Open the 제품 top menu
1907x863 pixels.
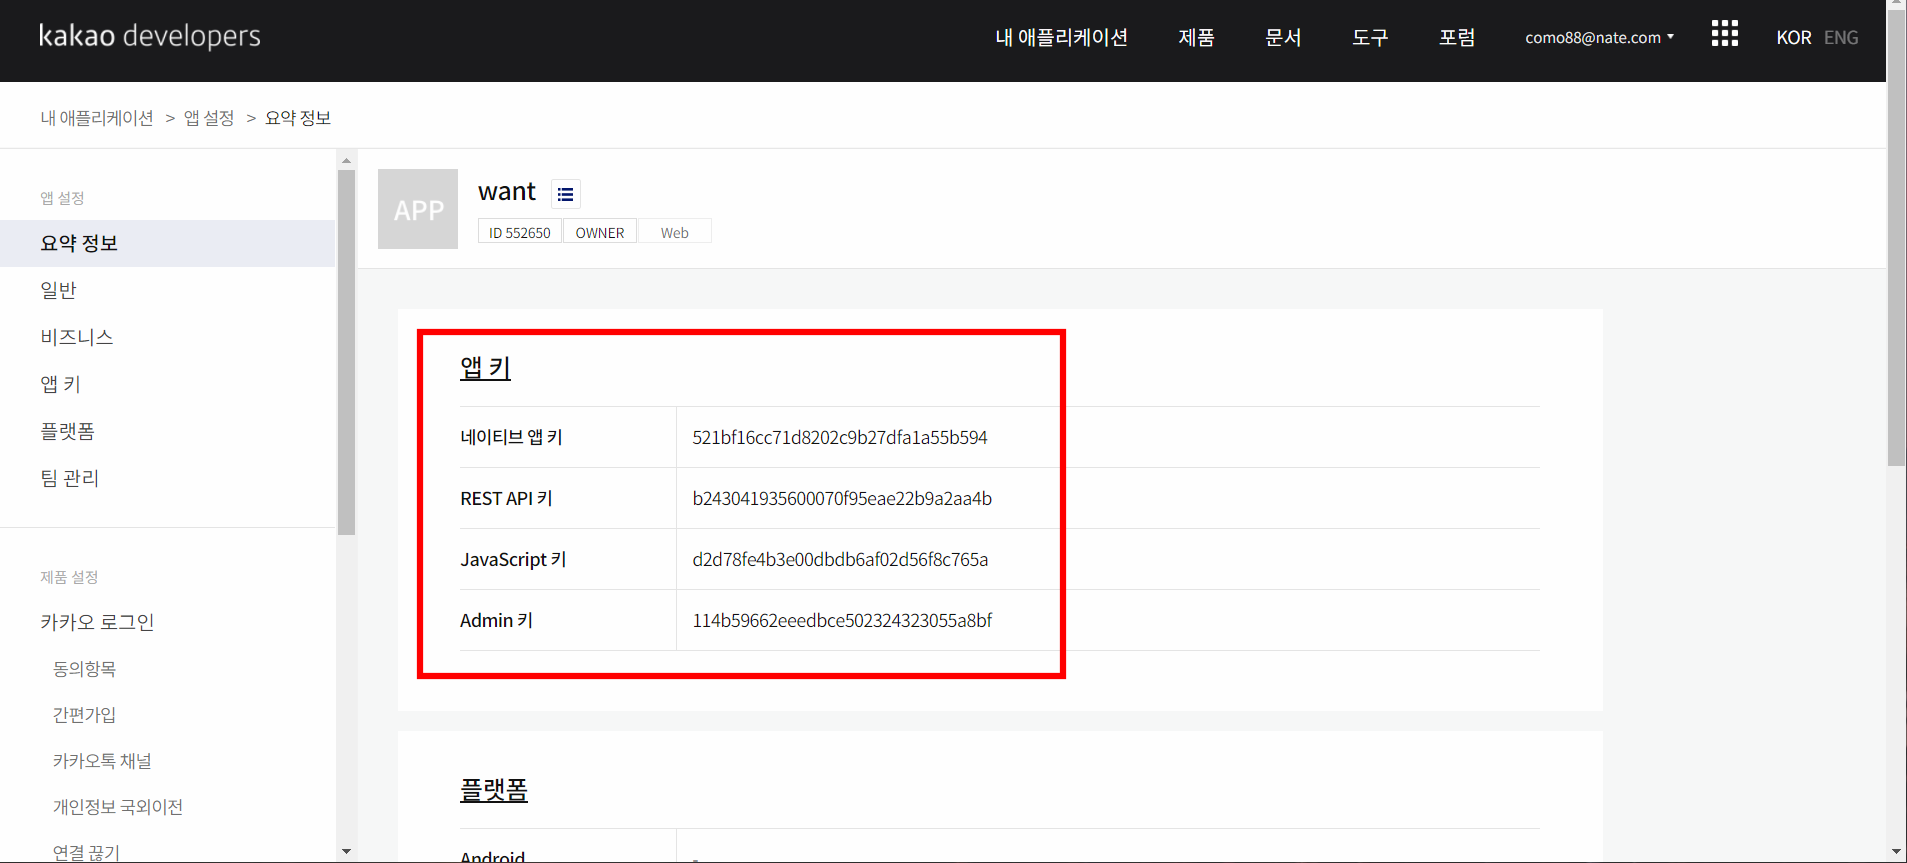click(x=1196, y=38)
